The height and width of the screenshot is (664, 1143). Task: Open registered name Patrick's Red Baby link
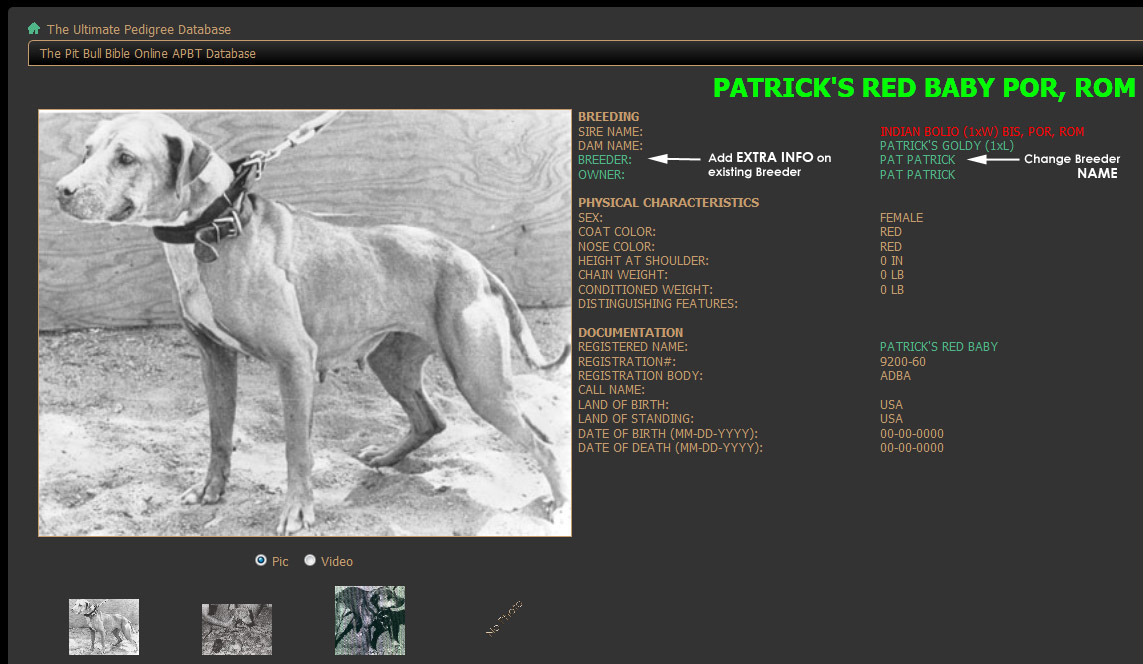coord(938,347)
